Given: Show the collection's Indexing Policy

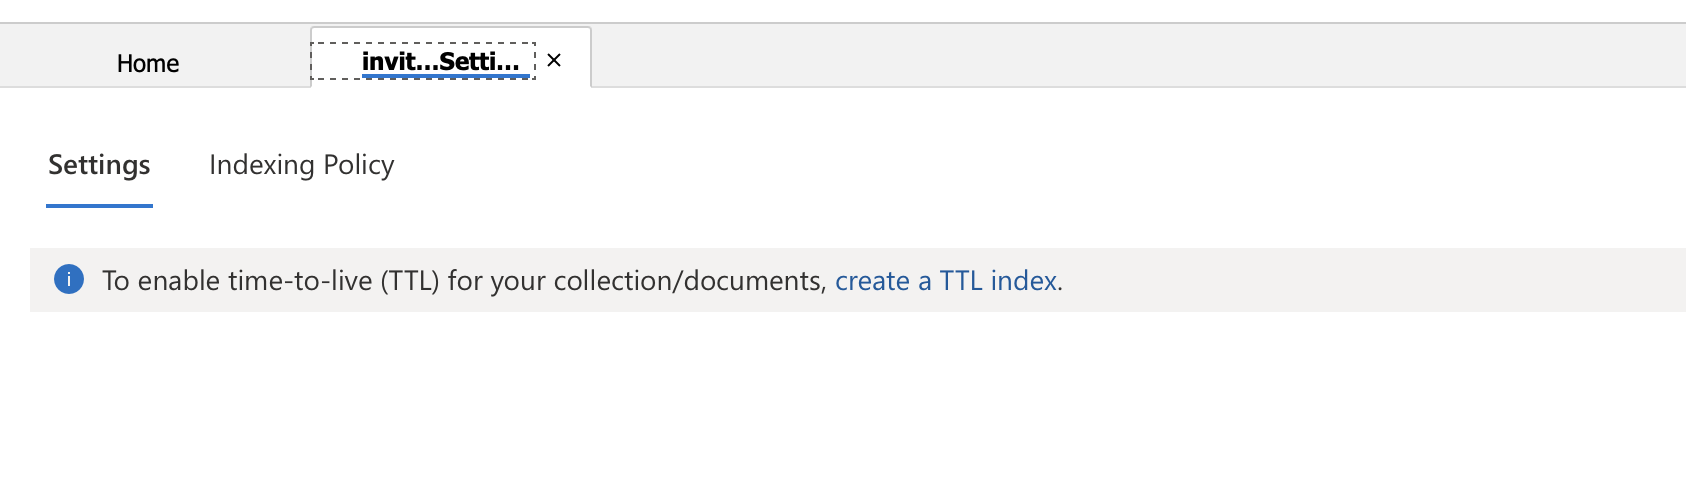Looking at the screenshot, I should pyautogui.click(x=301, y=165).
